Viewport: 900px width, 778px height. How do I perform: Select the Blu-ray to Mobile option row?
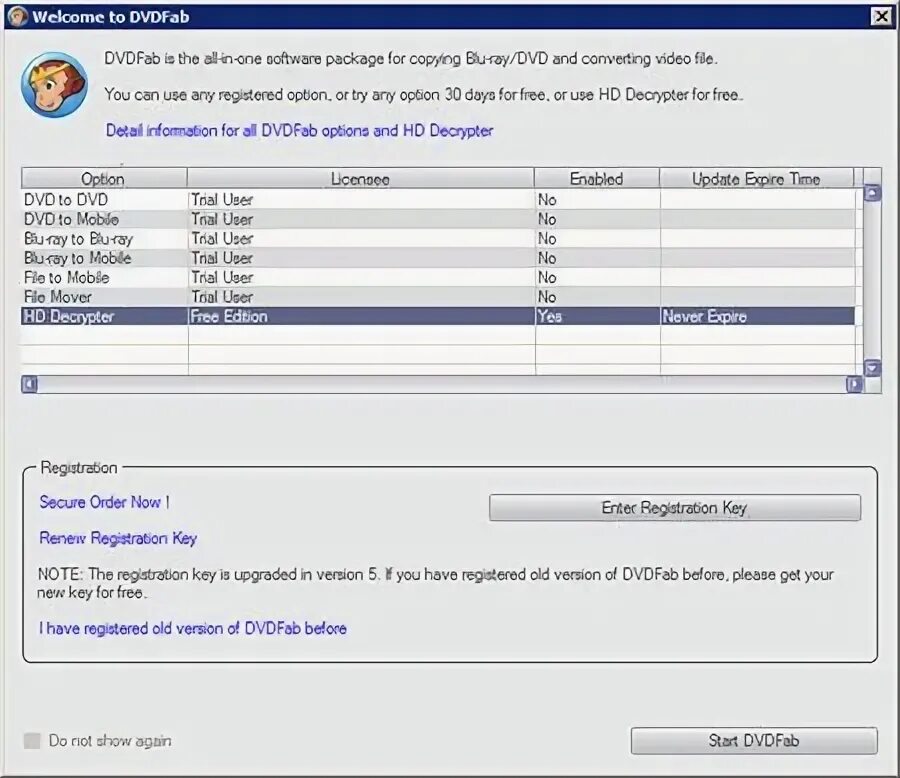(438, 258)
